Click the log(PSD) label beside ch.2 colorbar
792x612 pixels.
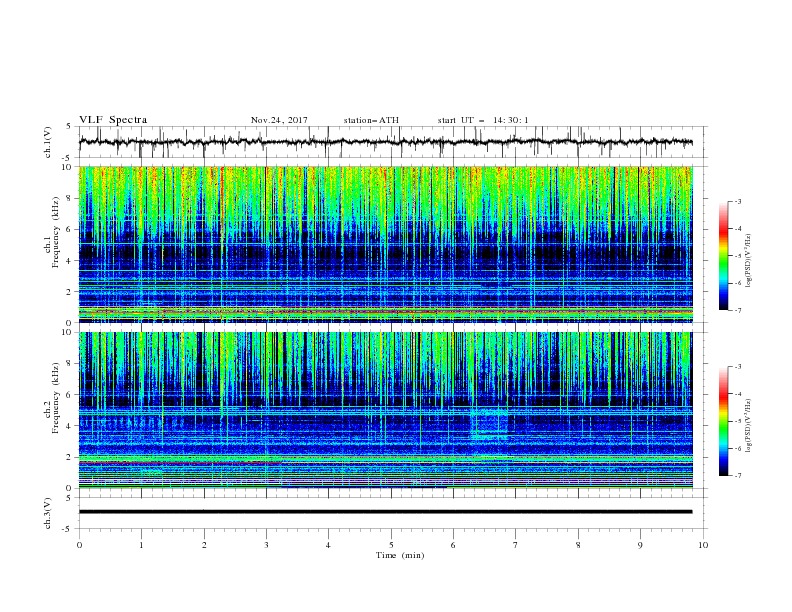pyautogui.click(x=748, y=426)
